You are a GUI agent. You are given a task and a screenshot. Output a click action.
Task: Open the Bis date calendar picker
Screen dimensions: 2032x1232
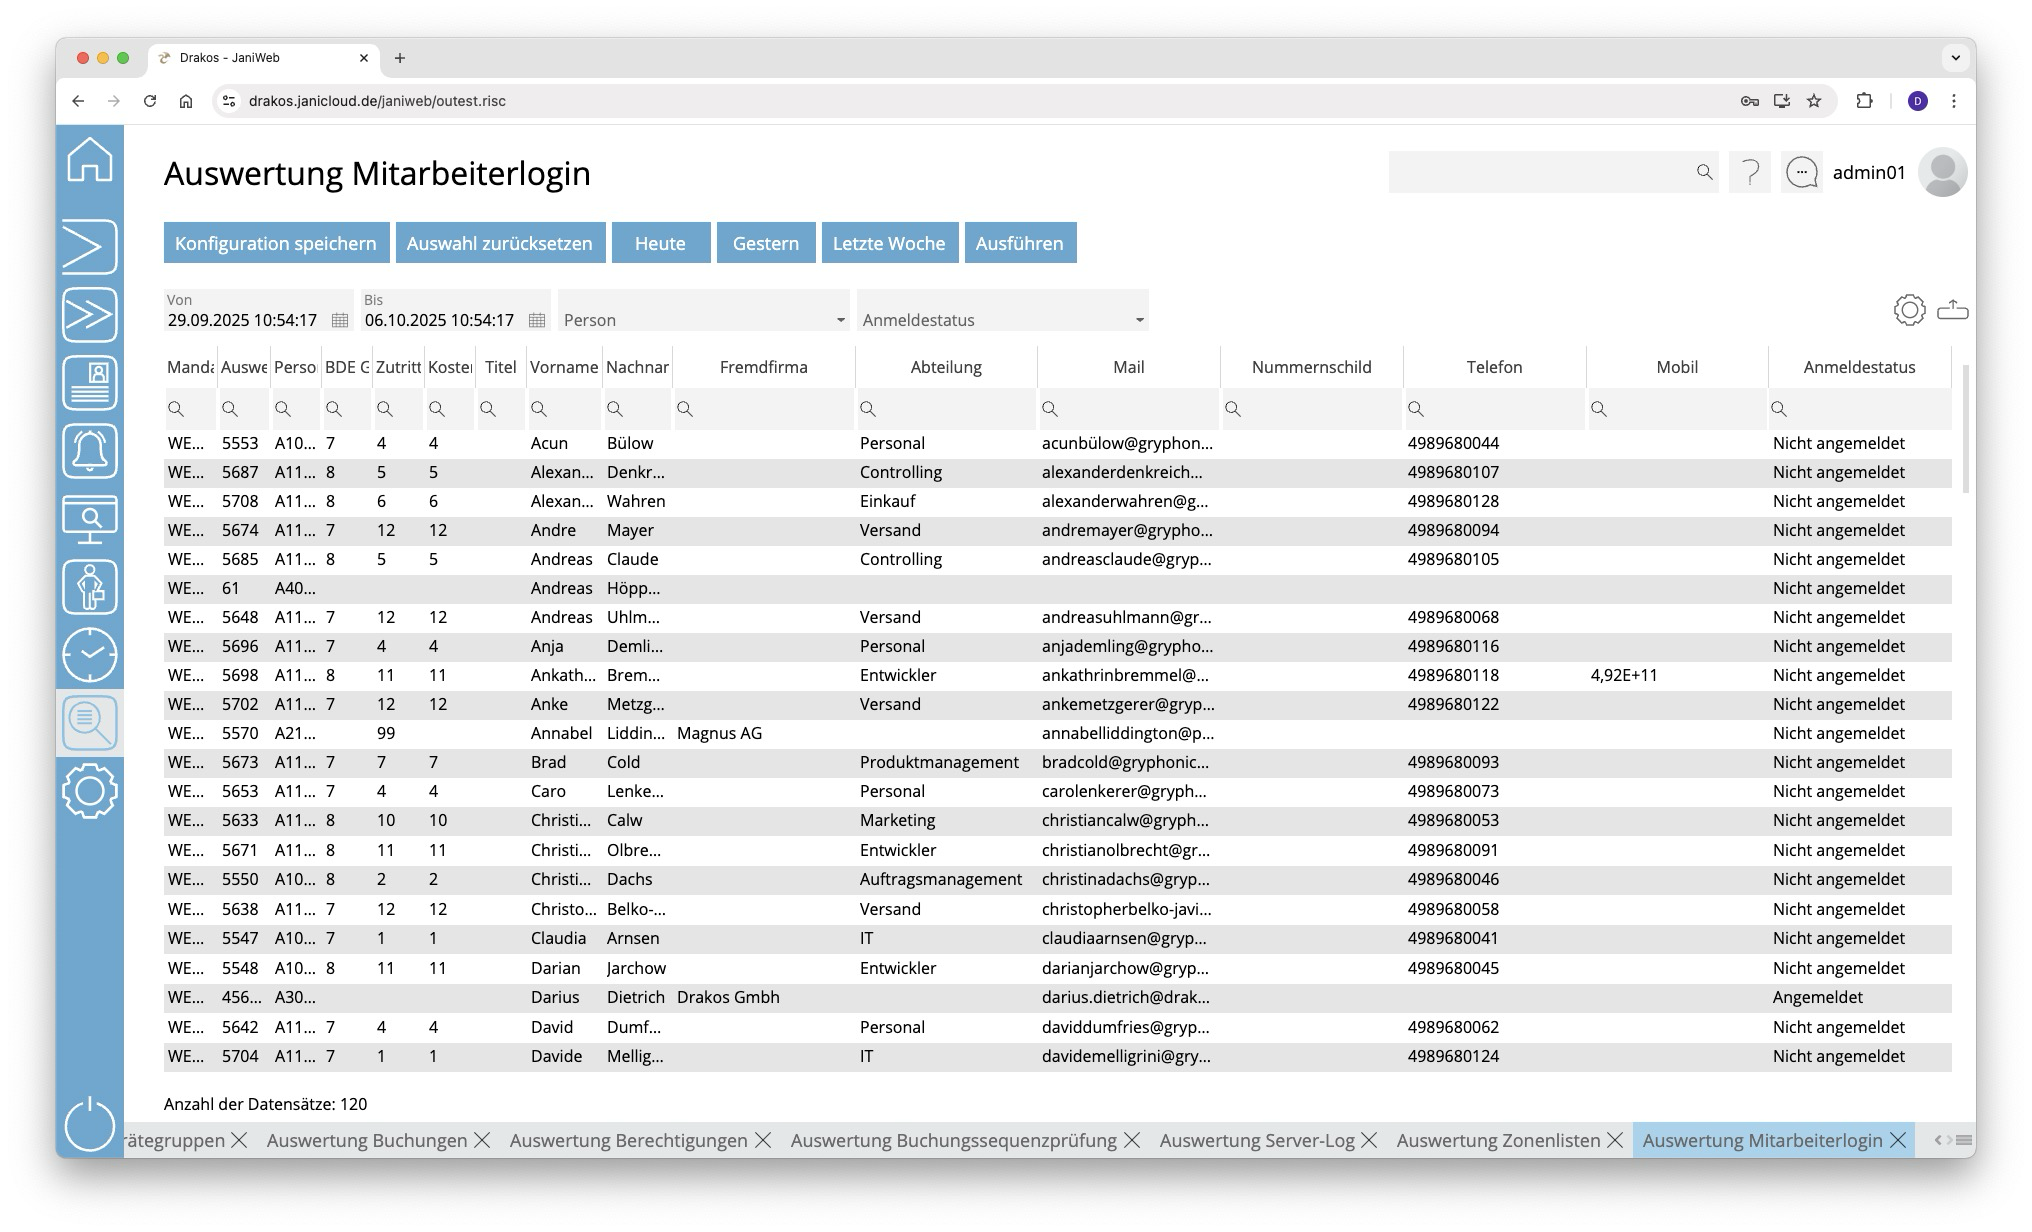(537, 320)
